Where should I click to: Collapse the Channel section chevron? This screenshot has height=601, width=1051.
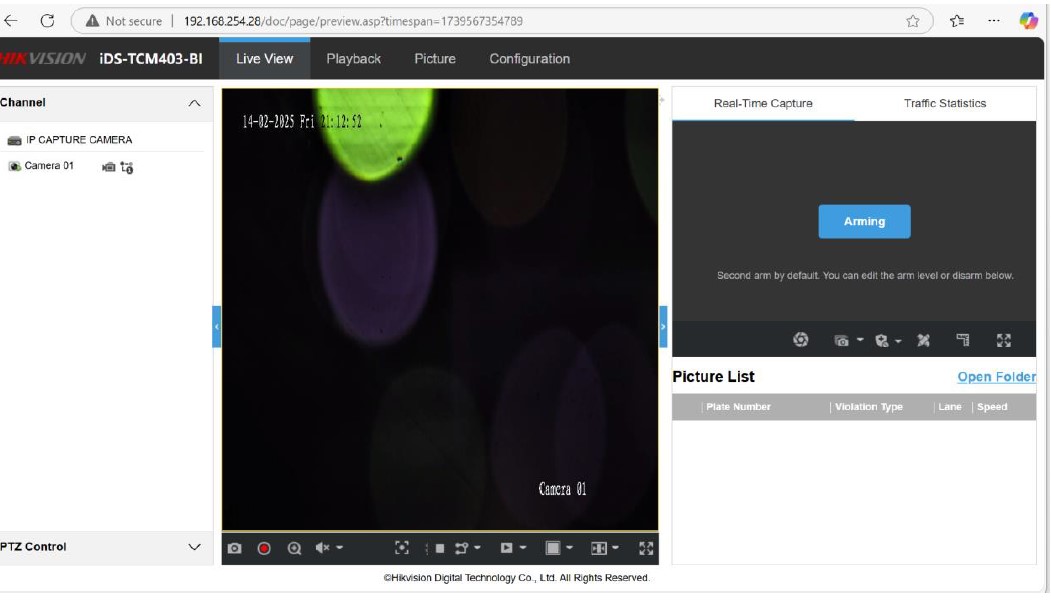coord(194,103)
